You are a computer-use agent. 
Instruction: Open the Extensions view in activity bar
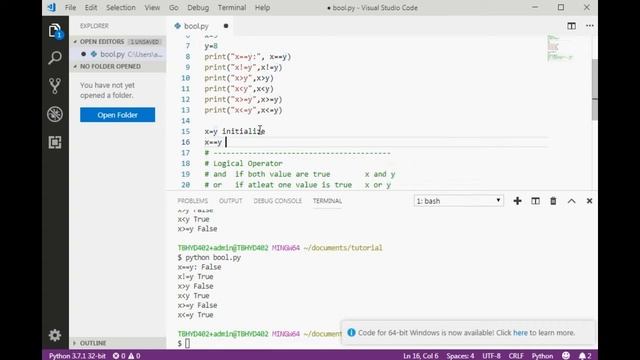(55, 142)
